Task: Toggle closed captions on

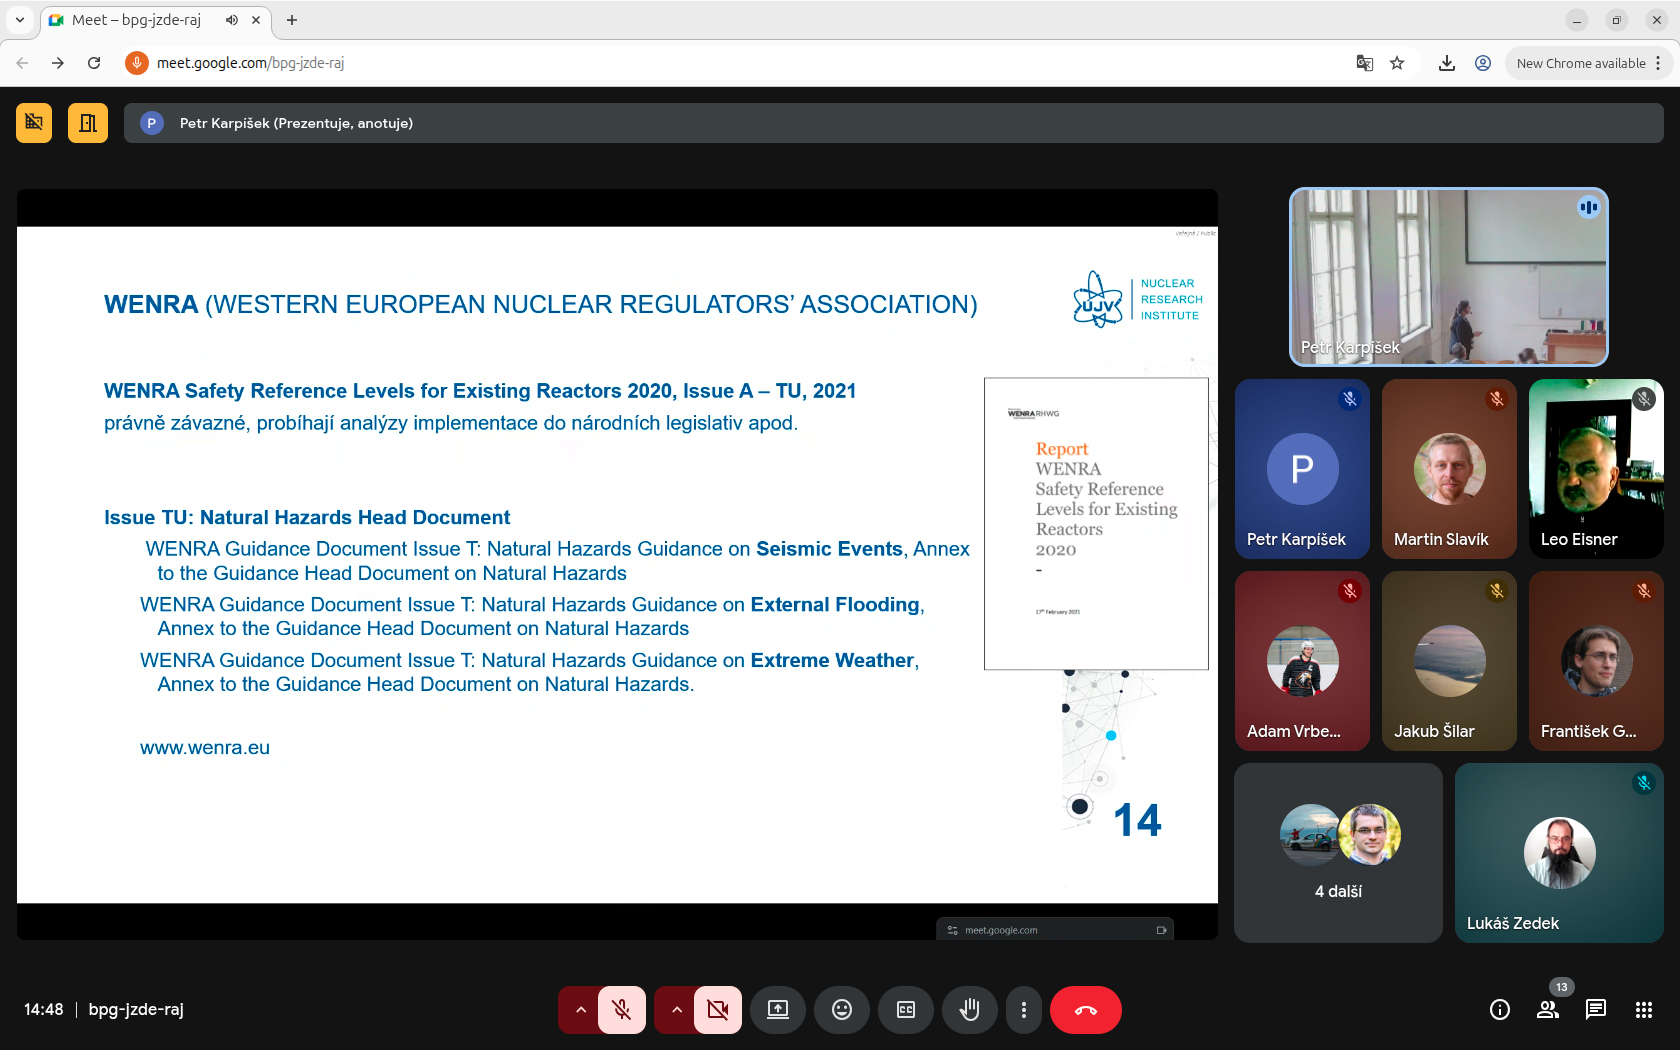Action: point(906,1010)
